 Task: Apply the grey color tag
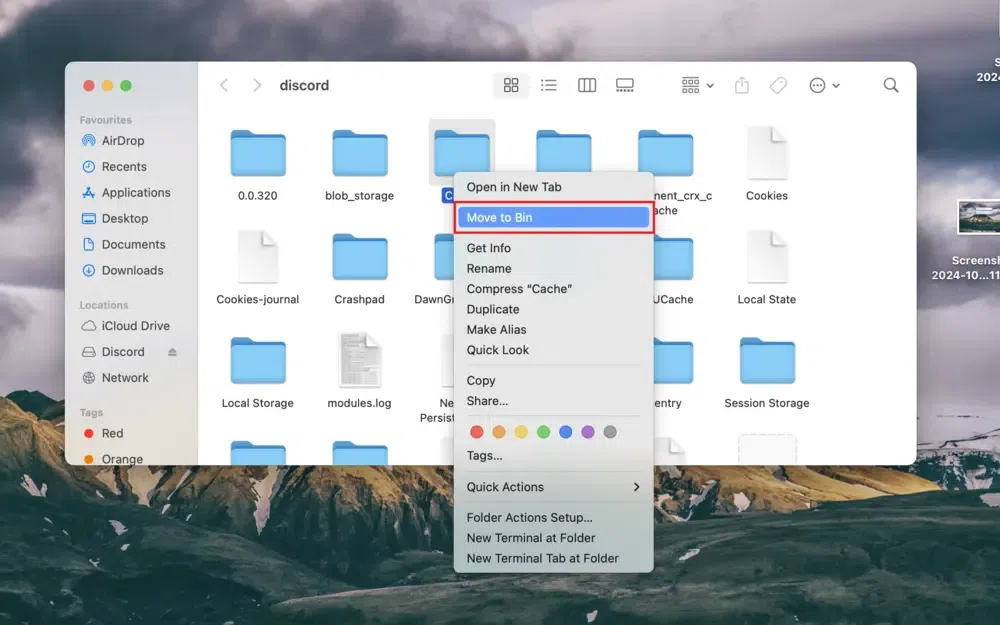click(x=610, y=432)
